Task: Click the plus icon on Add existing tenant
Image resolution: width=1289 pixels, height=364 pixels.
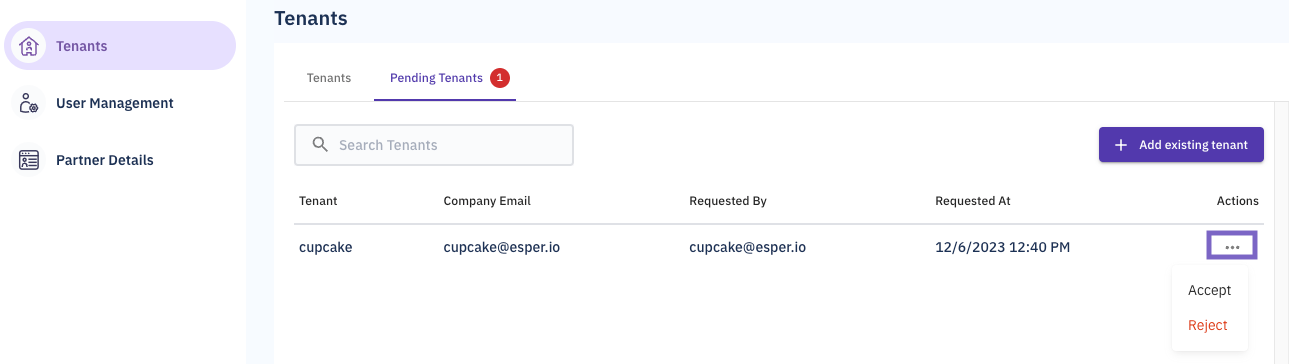Action: coord(1121,145)
